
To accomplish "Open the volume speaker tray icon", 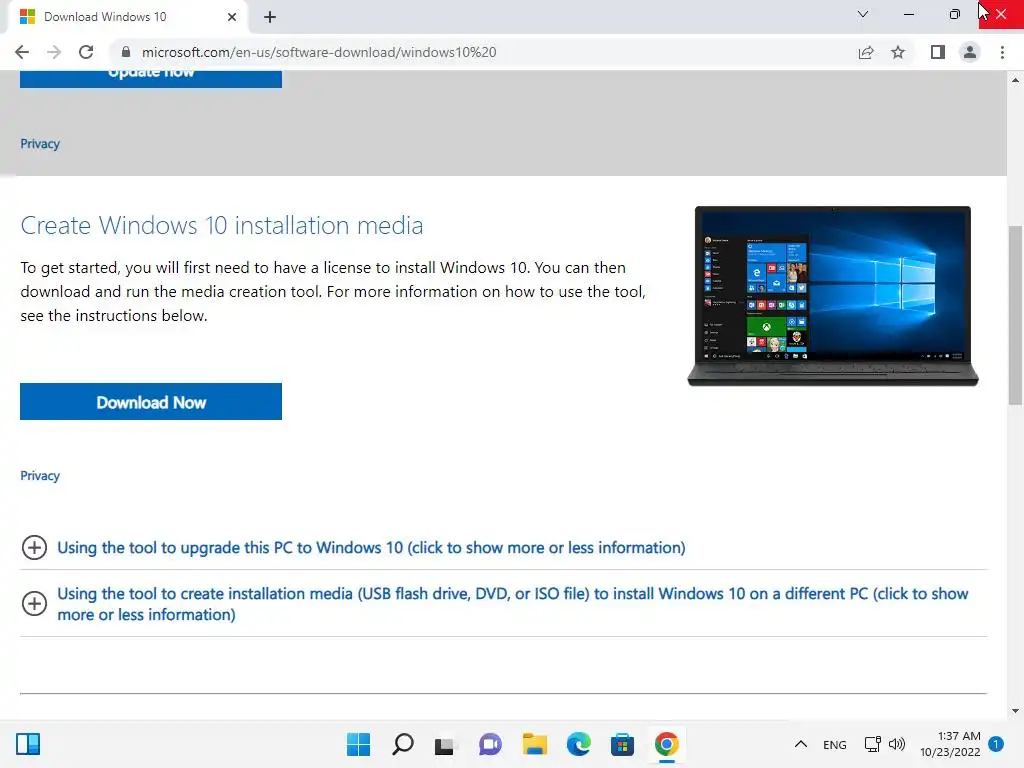I will (x=897, y=744).
